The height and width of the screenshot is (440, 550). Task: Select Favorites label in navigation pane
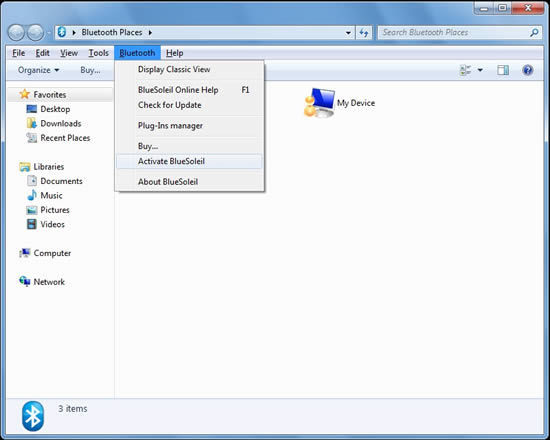click(50, 95)
